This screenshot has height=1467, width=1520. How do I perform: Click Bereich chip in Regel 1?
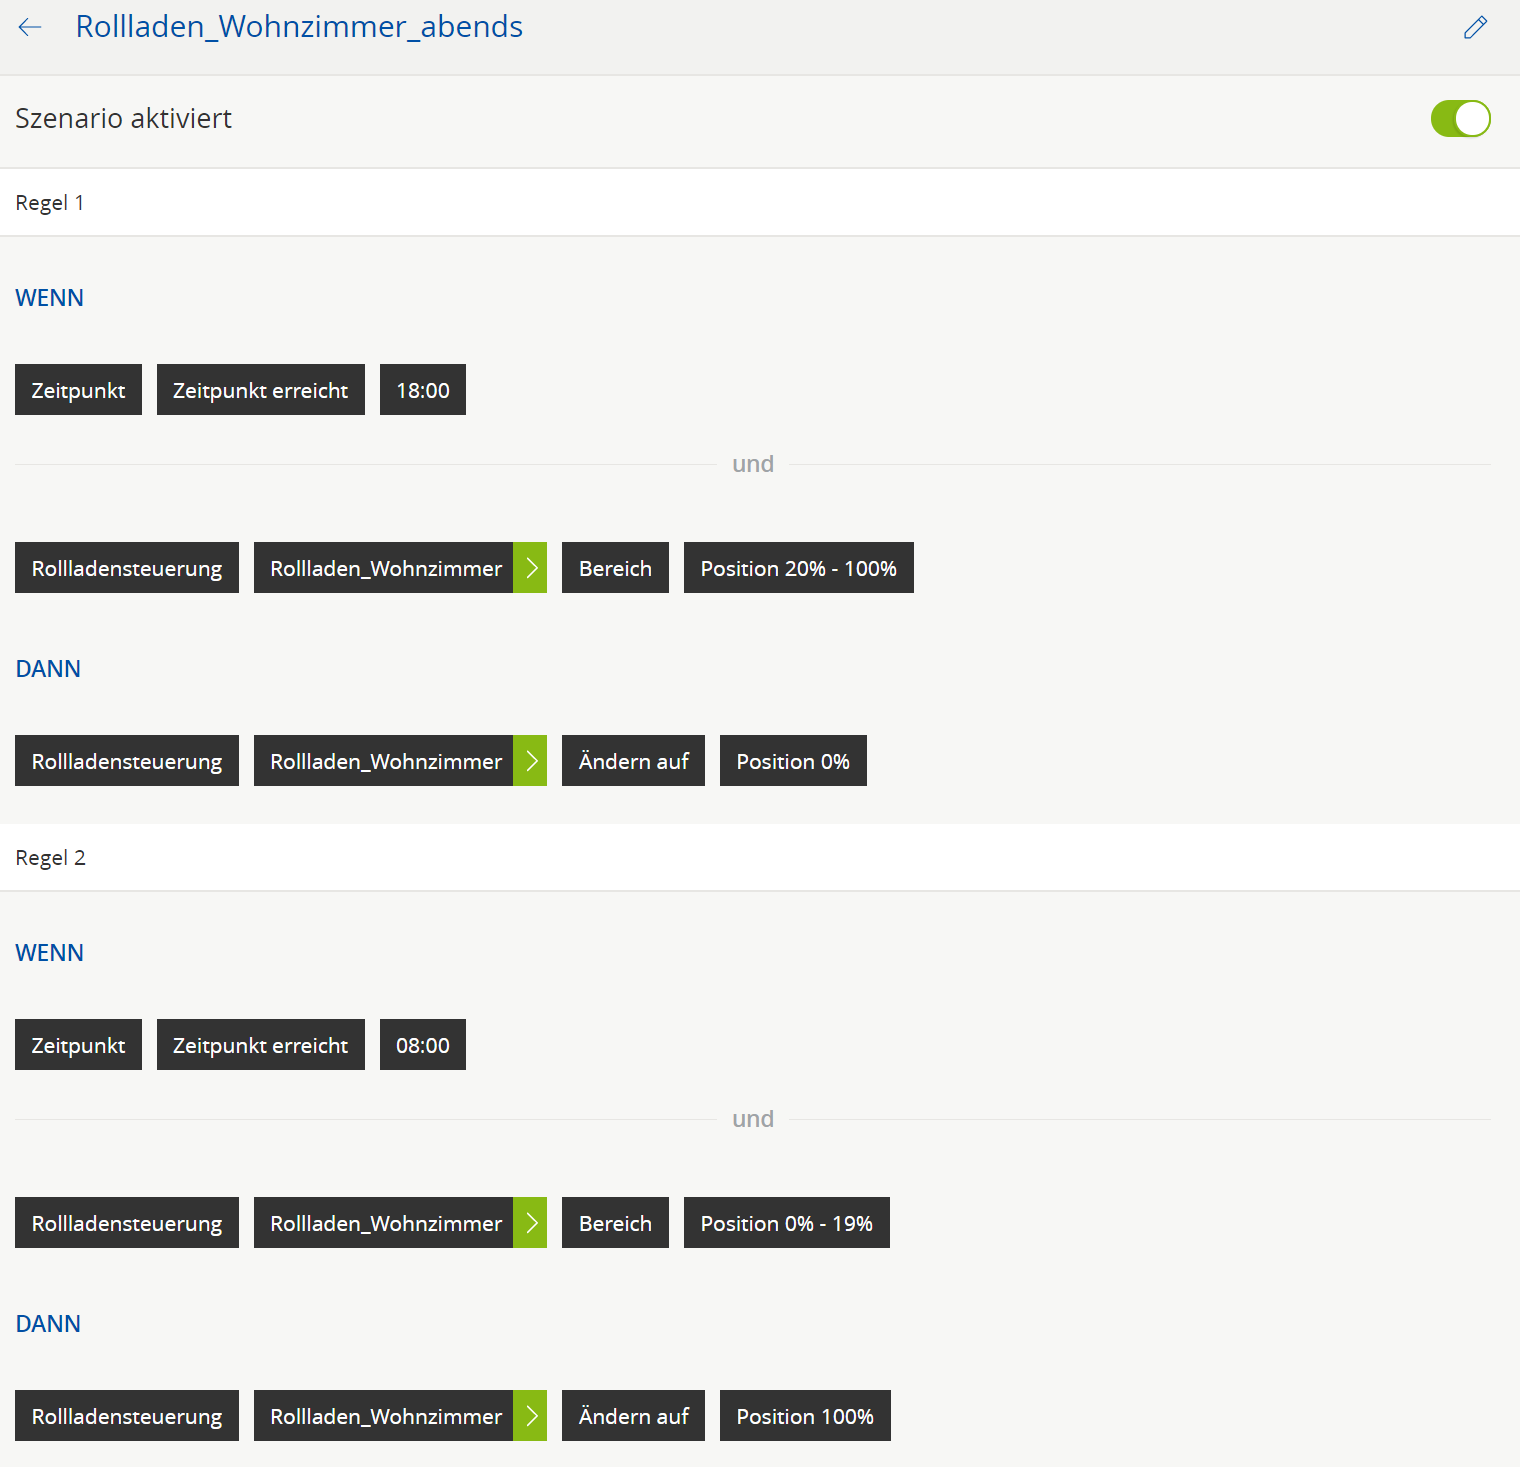615,568
